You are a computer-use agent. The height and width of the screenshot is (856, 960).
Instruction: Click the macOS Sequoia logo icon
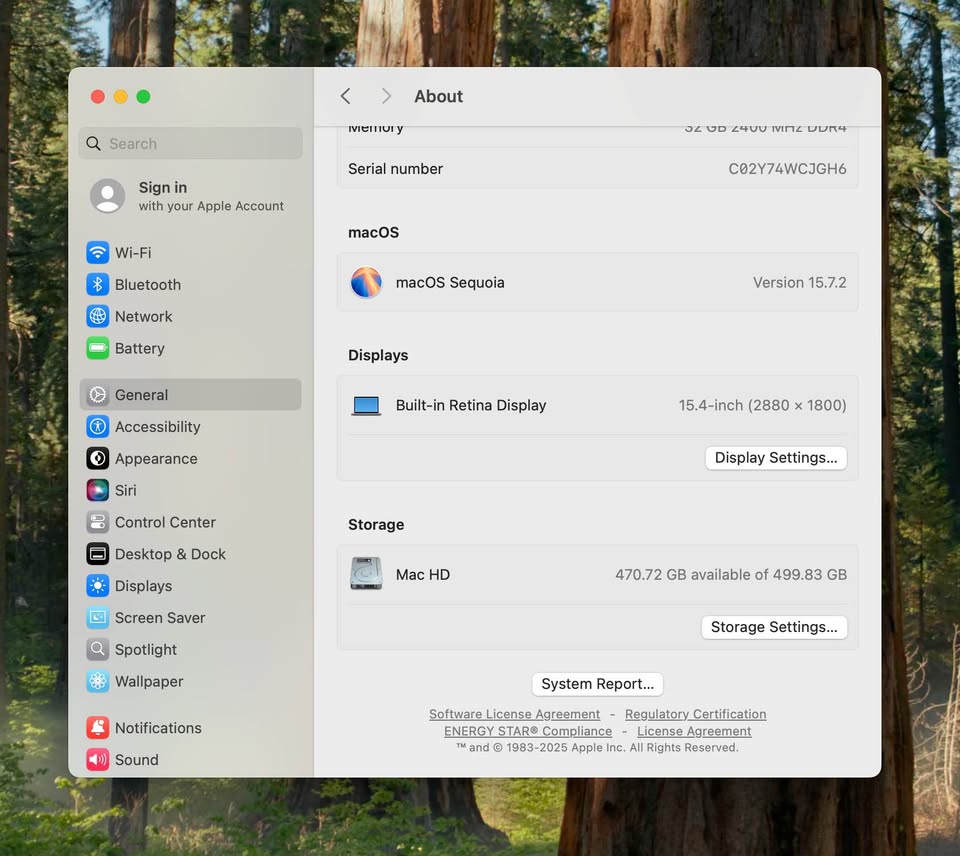pos(366,283)
